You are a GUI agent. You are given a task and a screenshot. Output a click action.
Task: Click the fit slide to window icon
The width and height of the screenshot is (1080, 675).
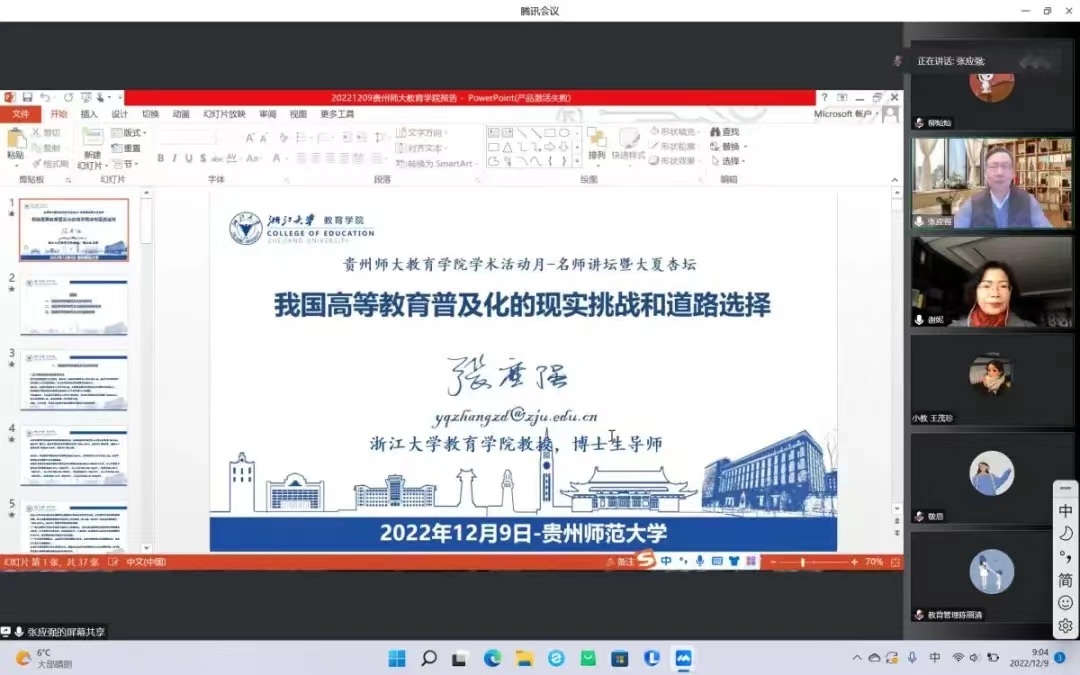tap(895, 562)
